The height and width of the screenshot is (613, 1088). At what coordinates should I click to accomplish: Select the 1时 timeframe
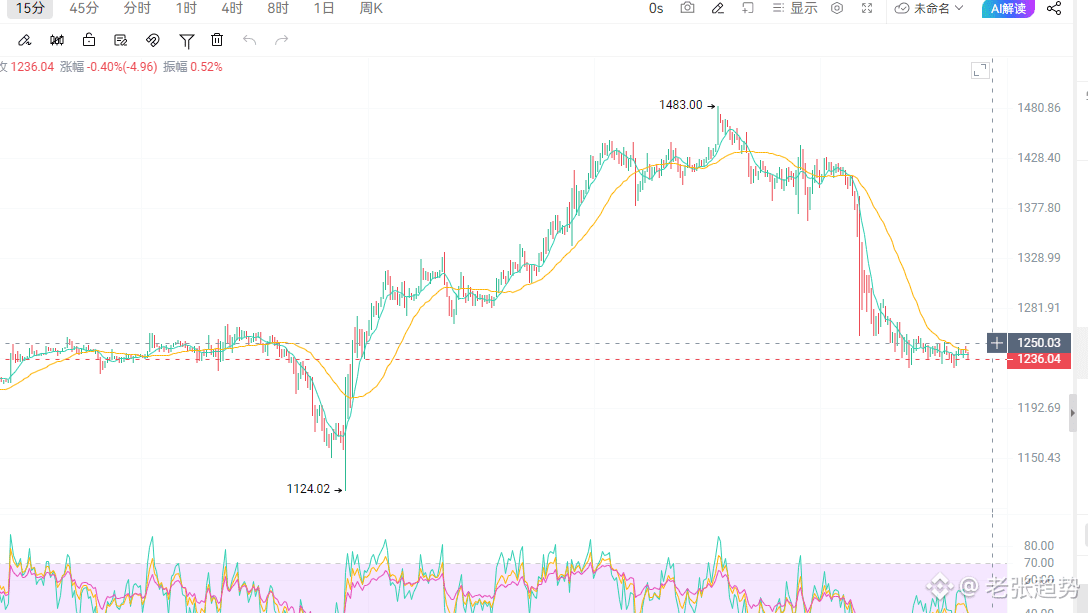186,8
